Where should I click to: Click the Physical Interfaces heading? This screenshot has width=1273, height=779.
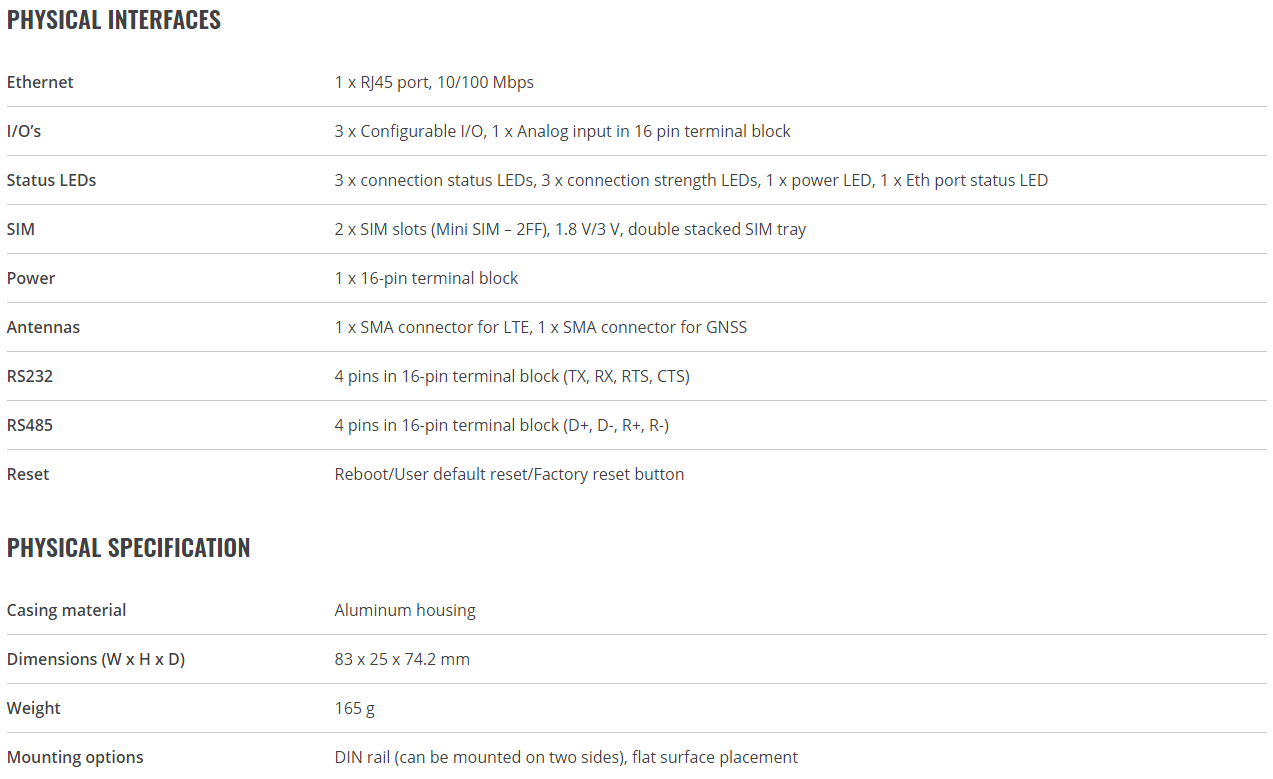[x=114, y=20]
